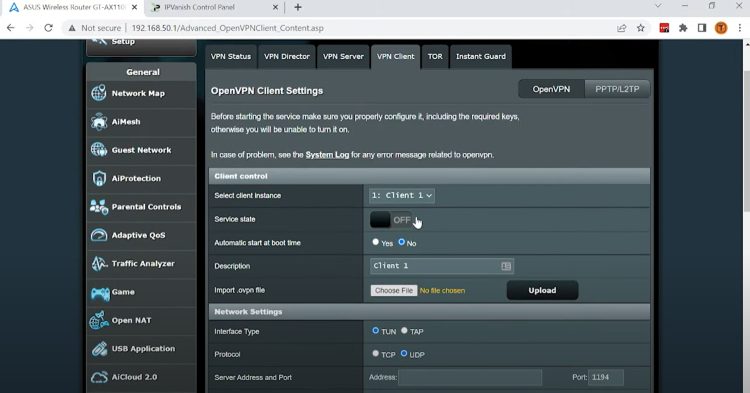Click the AiProtection shield icon

click(99, 178)
